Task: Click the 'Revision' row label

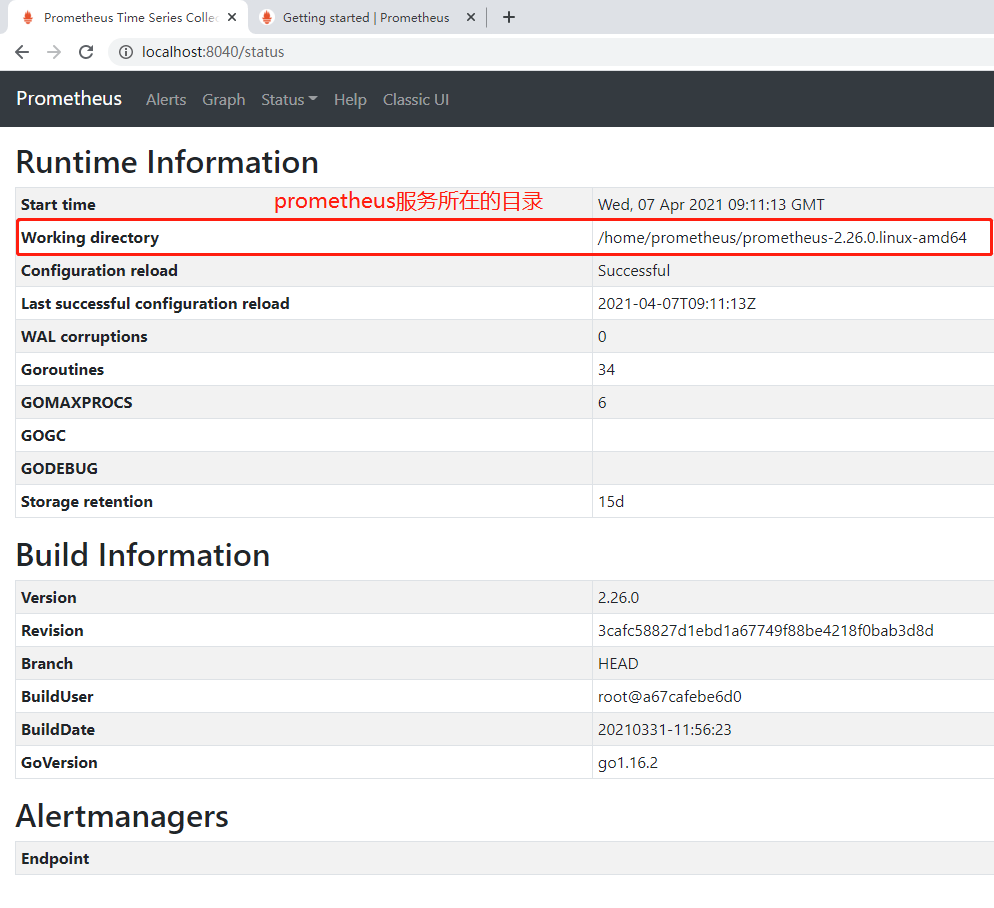Action: coord(52,631)
